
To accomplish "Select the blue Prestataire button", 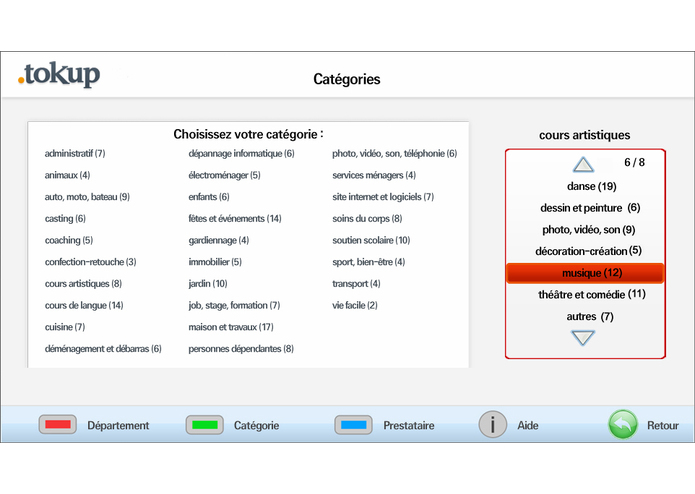I will (x=353, y=425).
